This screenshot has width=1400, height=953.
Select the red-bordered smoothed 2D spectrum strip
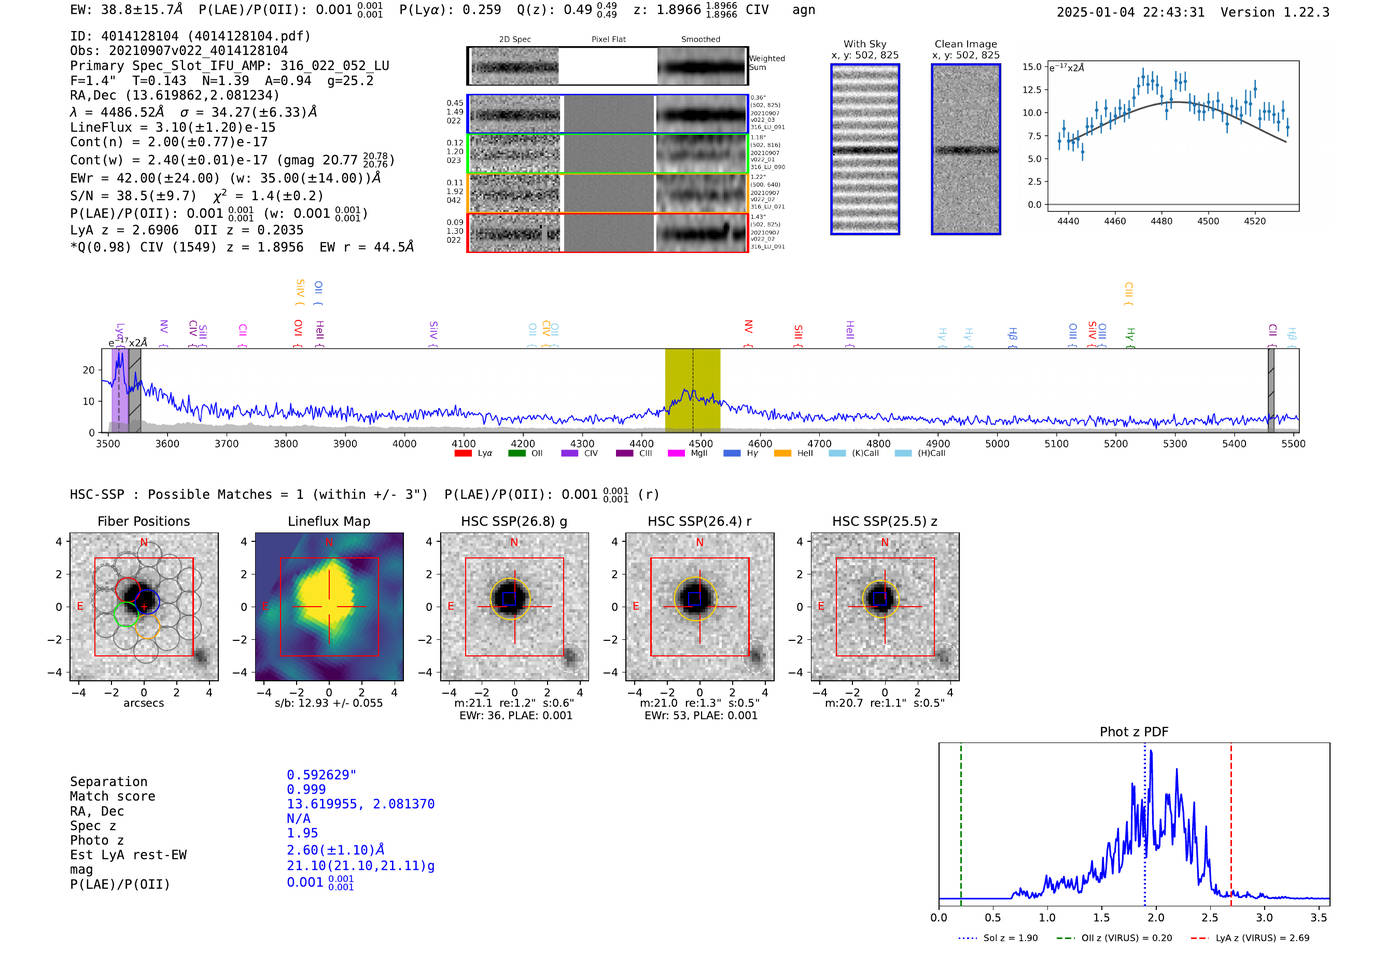702,233
